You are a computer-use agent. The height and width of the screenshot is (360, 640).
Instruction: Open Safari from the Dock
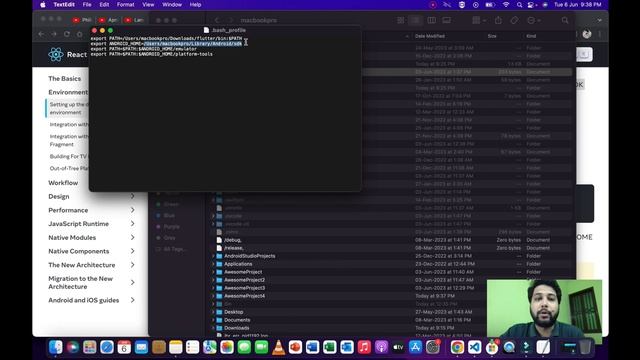click(107, 347)
